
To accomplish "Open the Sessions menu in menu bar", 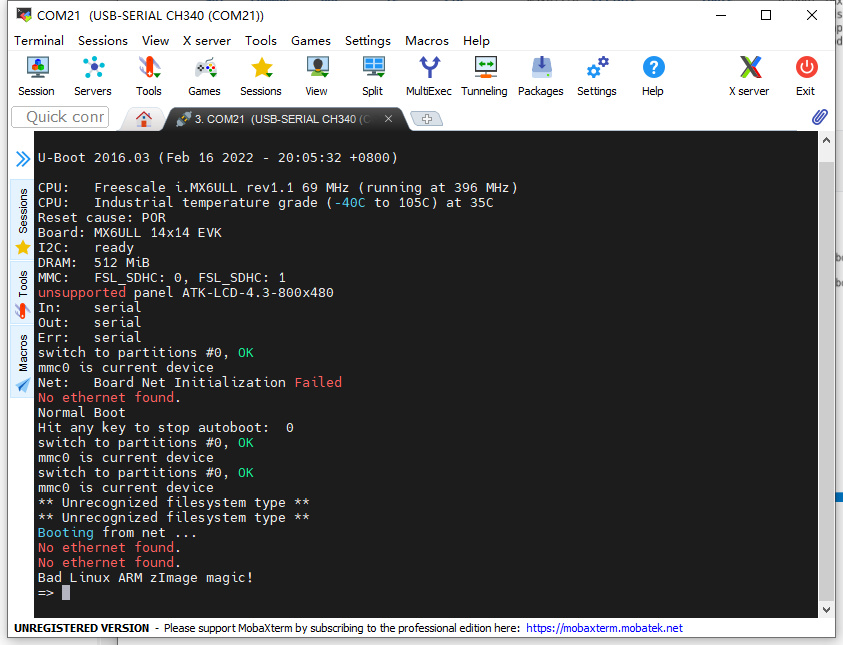I will coord(103,41).
